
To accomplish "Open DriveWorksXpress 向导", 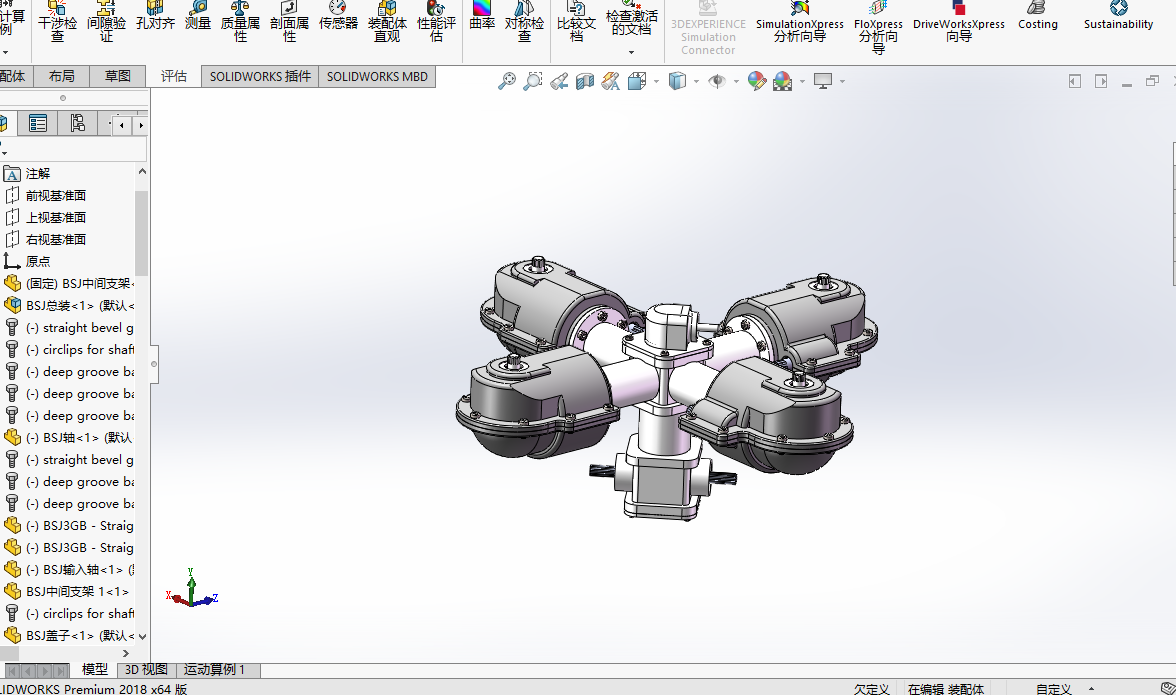I will [958, 21].
